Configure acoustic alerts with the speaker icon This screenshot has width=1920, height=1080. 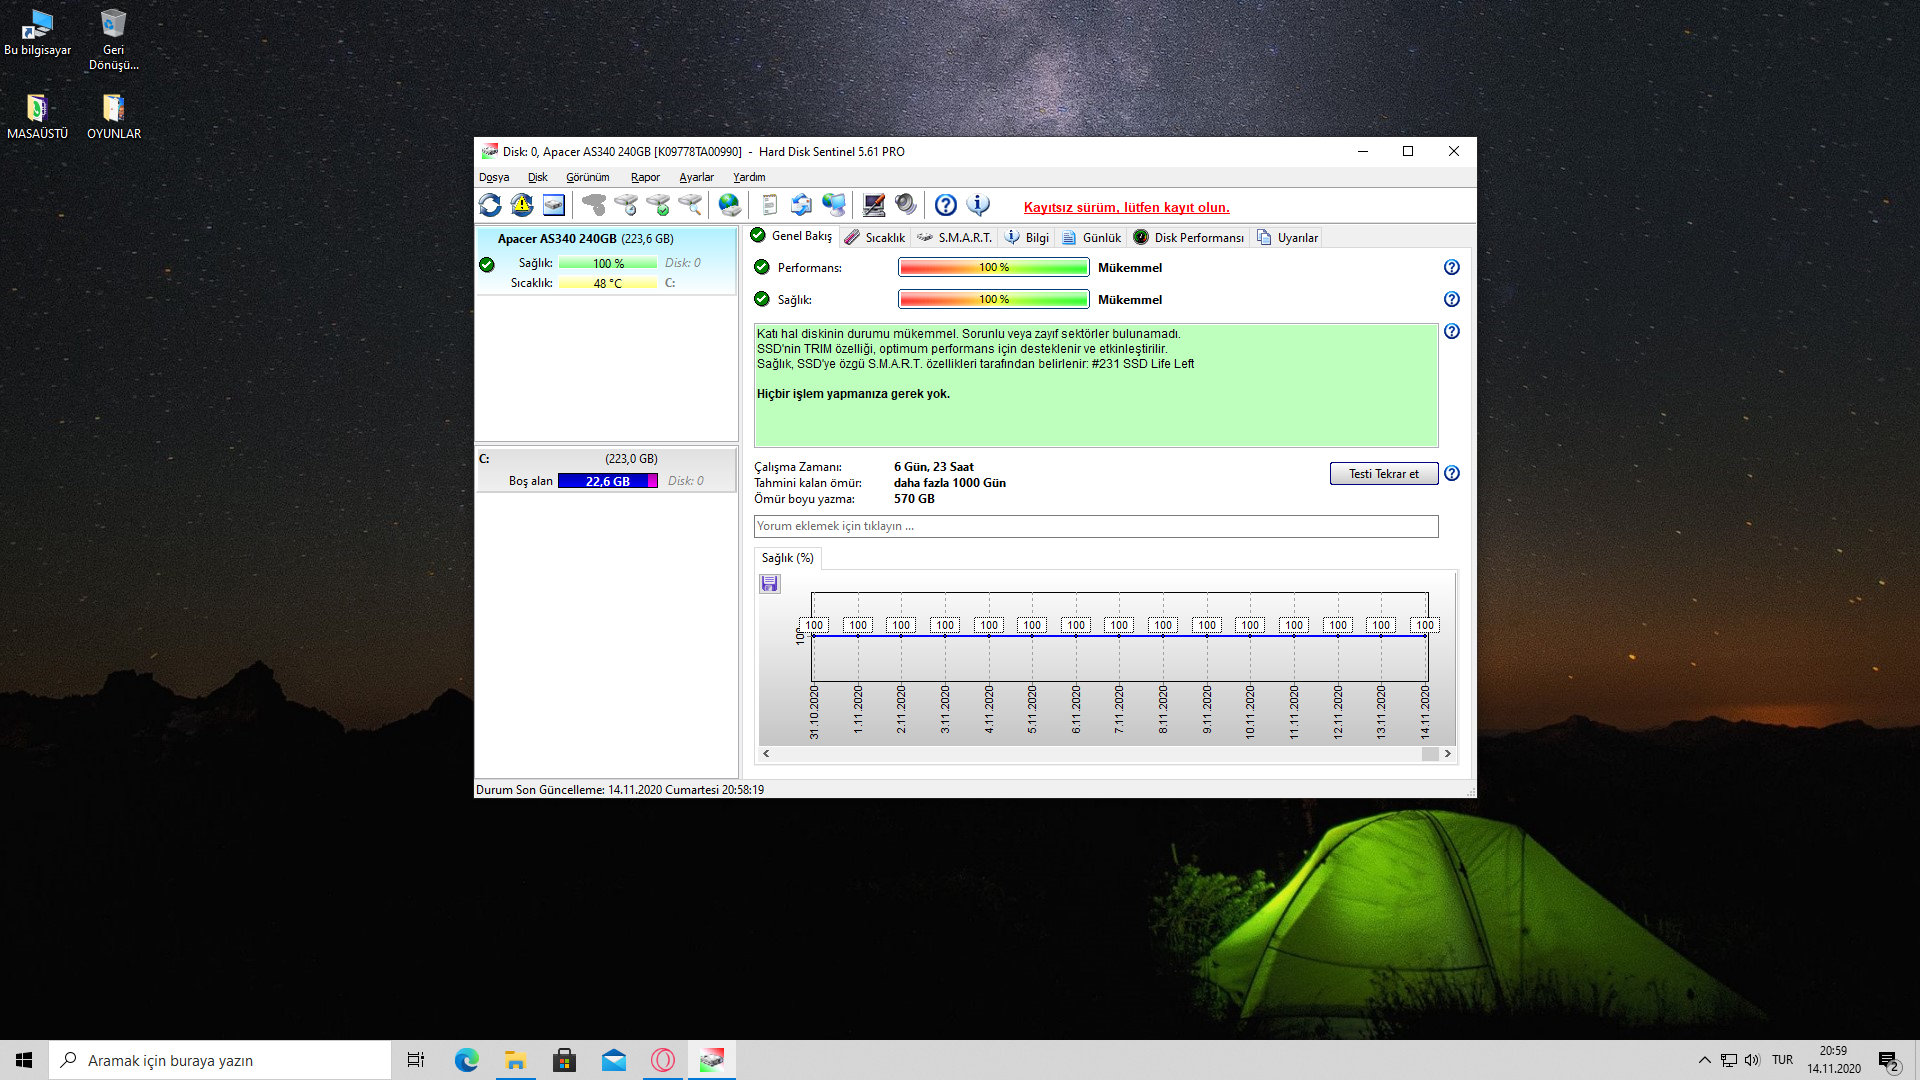coord(906,205)
